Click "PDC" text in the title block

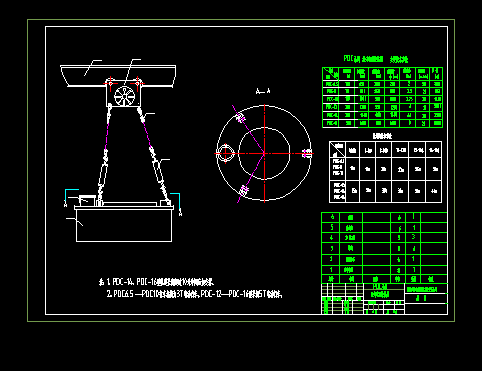[x=379, y=287]
